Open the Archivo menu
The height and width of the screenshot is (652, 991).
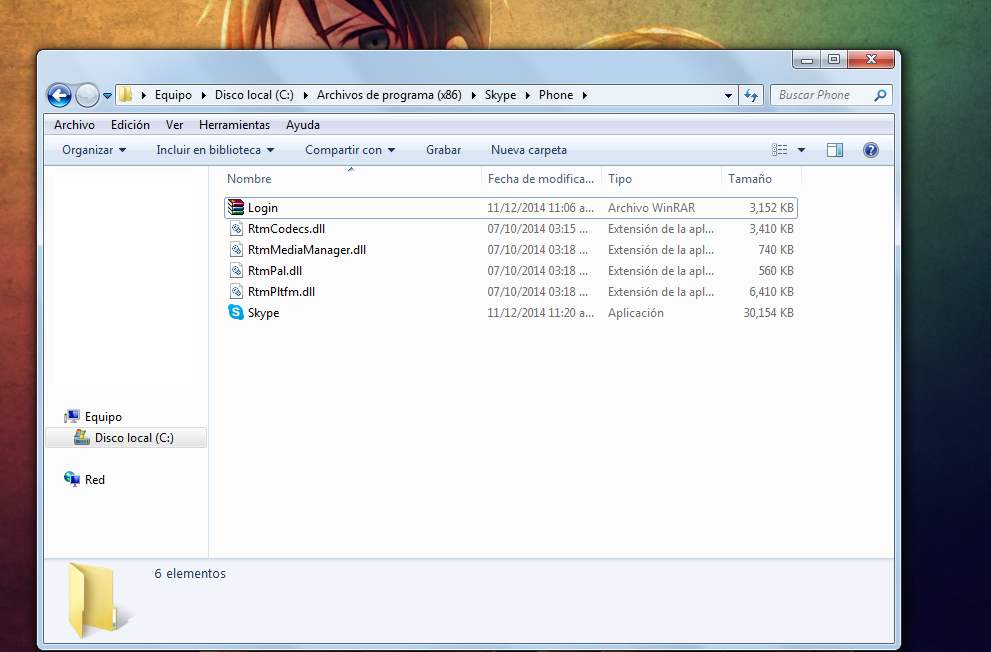74,124
